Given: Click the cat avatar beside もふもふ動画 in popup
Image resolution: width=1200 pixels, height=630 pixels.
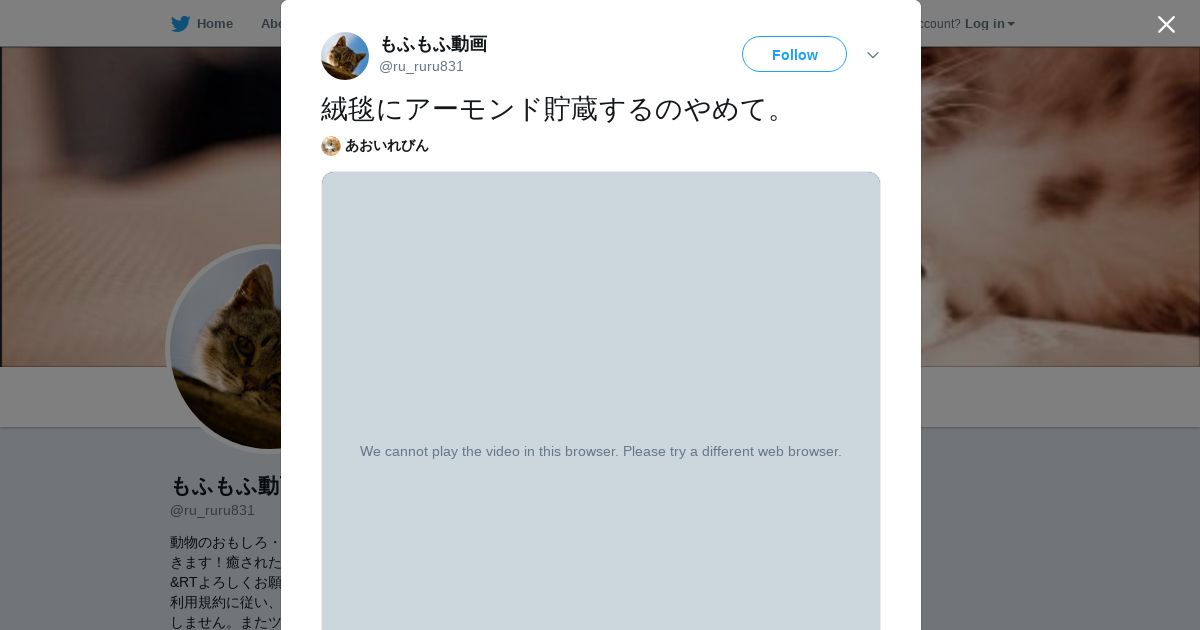Looking at the screenshot, I should pyautogui.click(x=345, y=56).
